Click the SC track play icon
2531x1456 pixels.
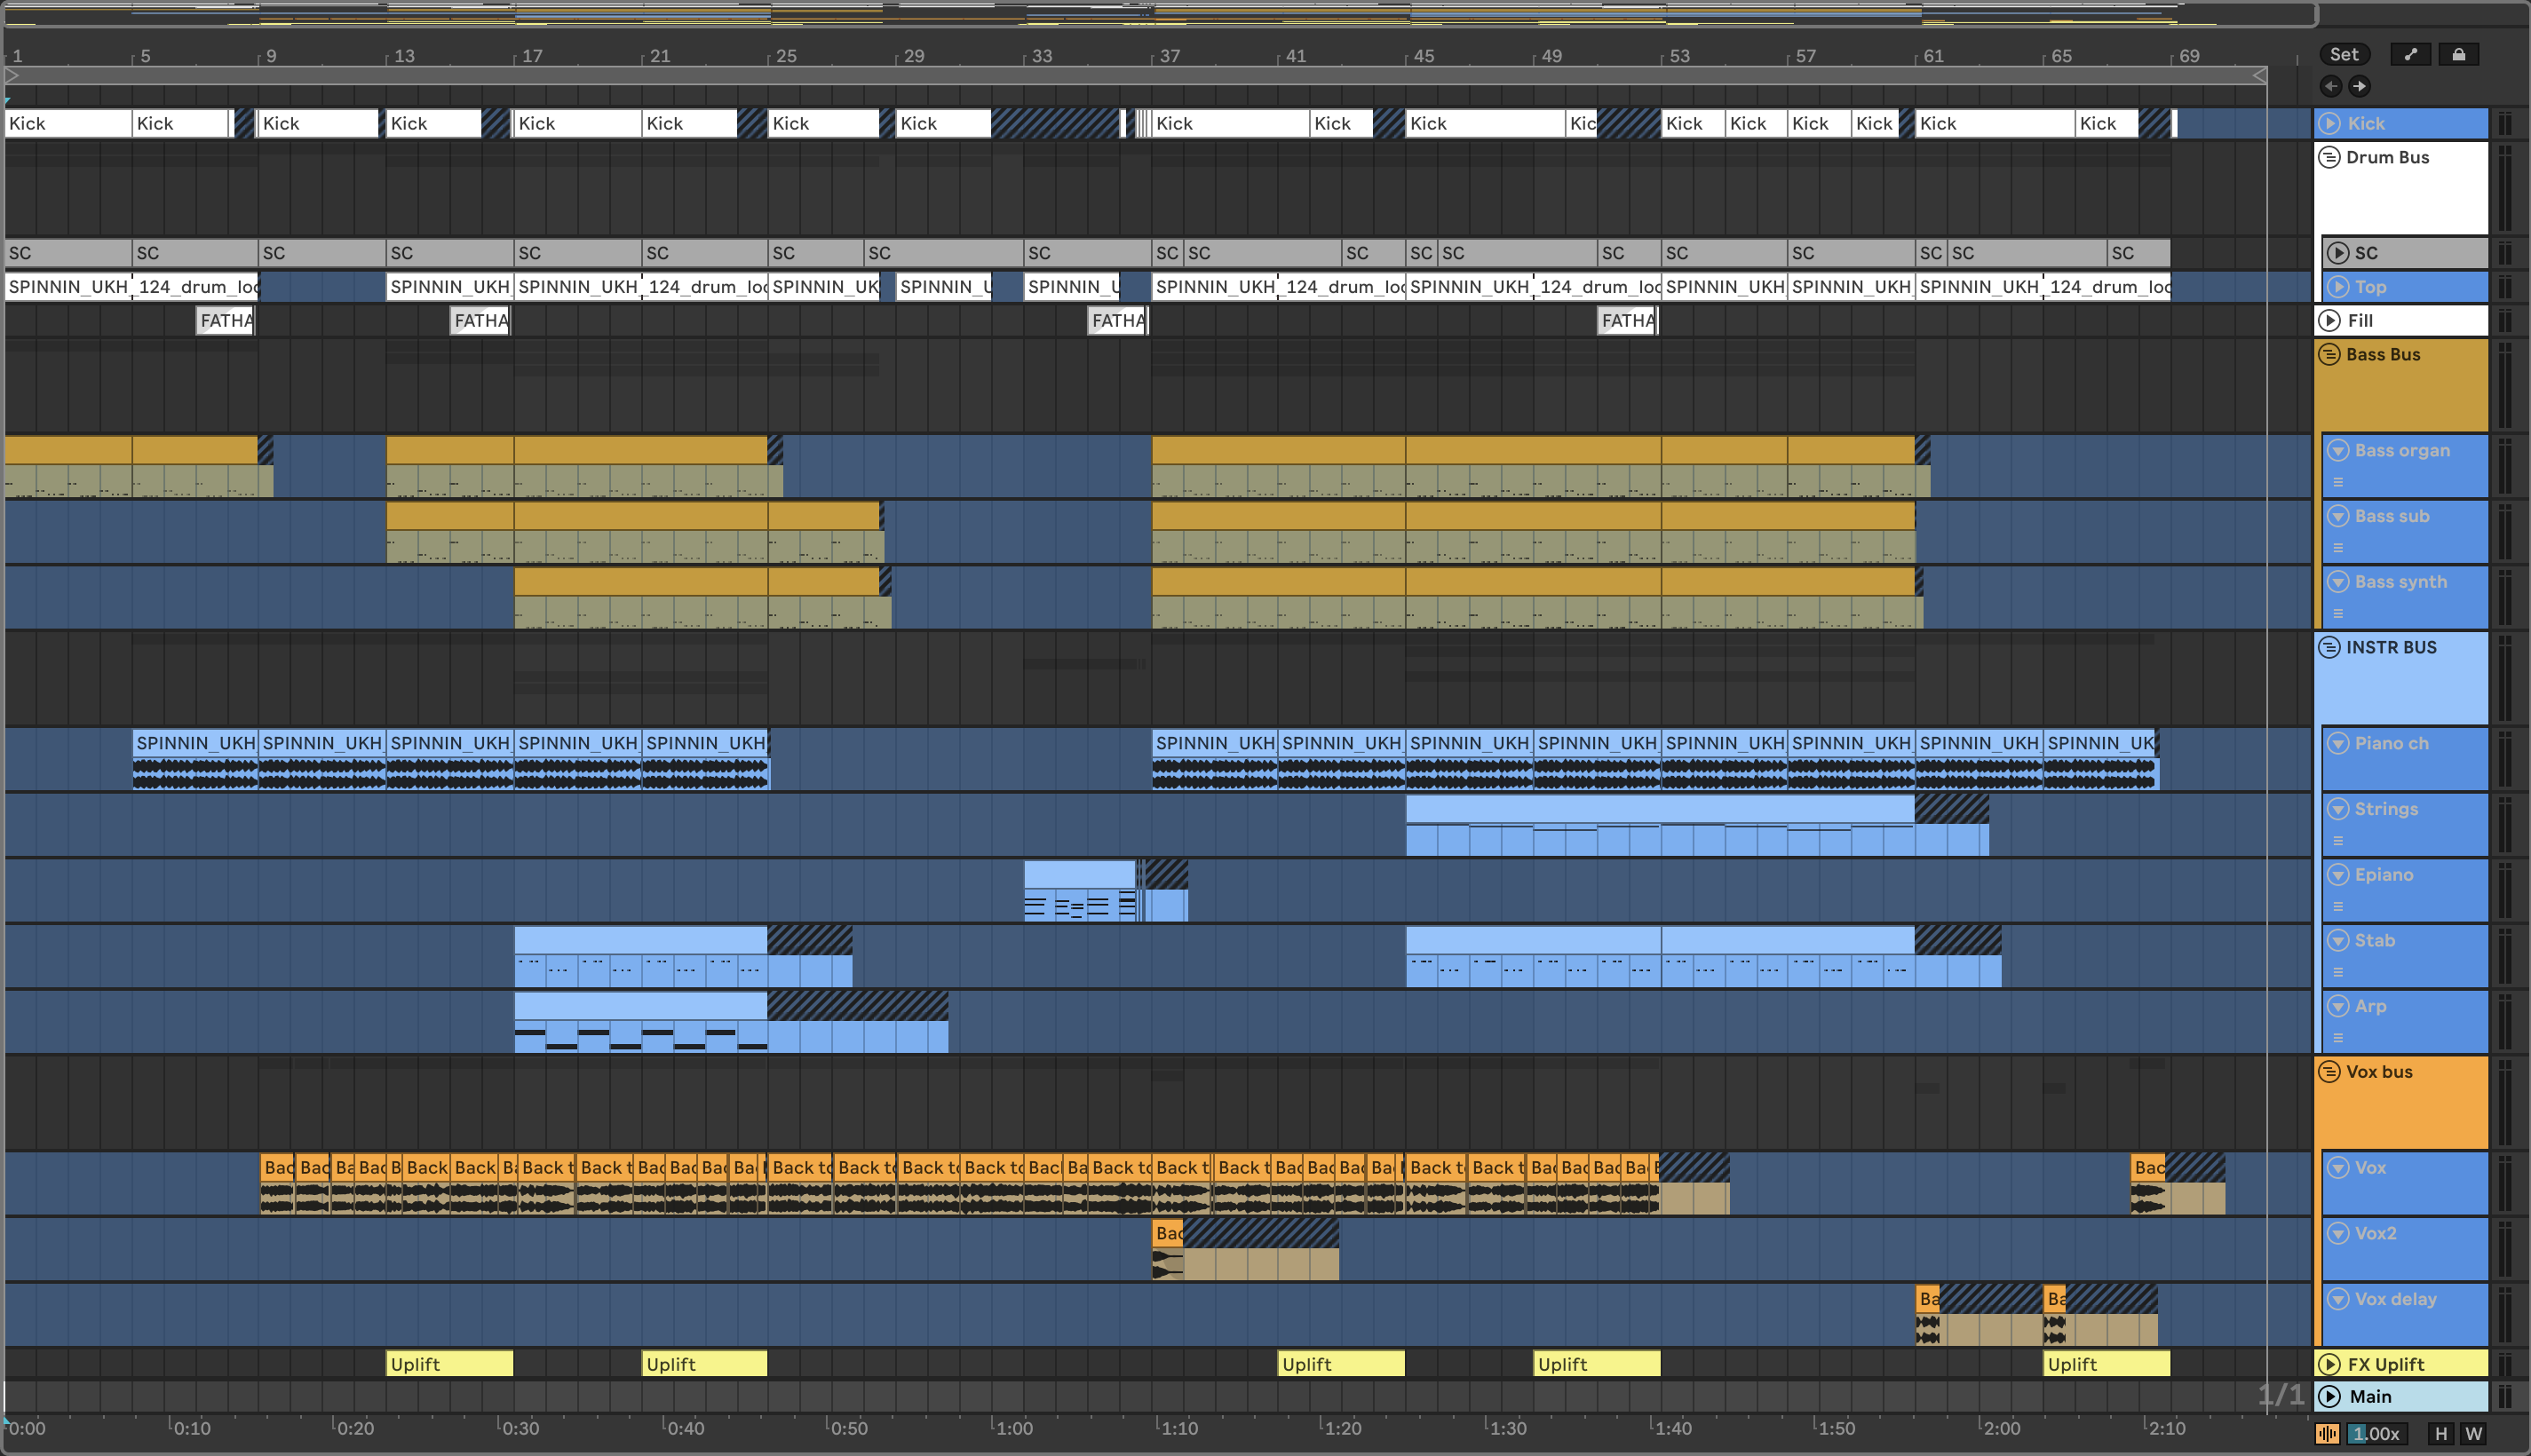2337,253
